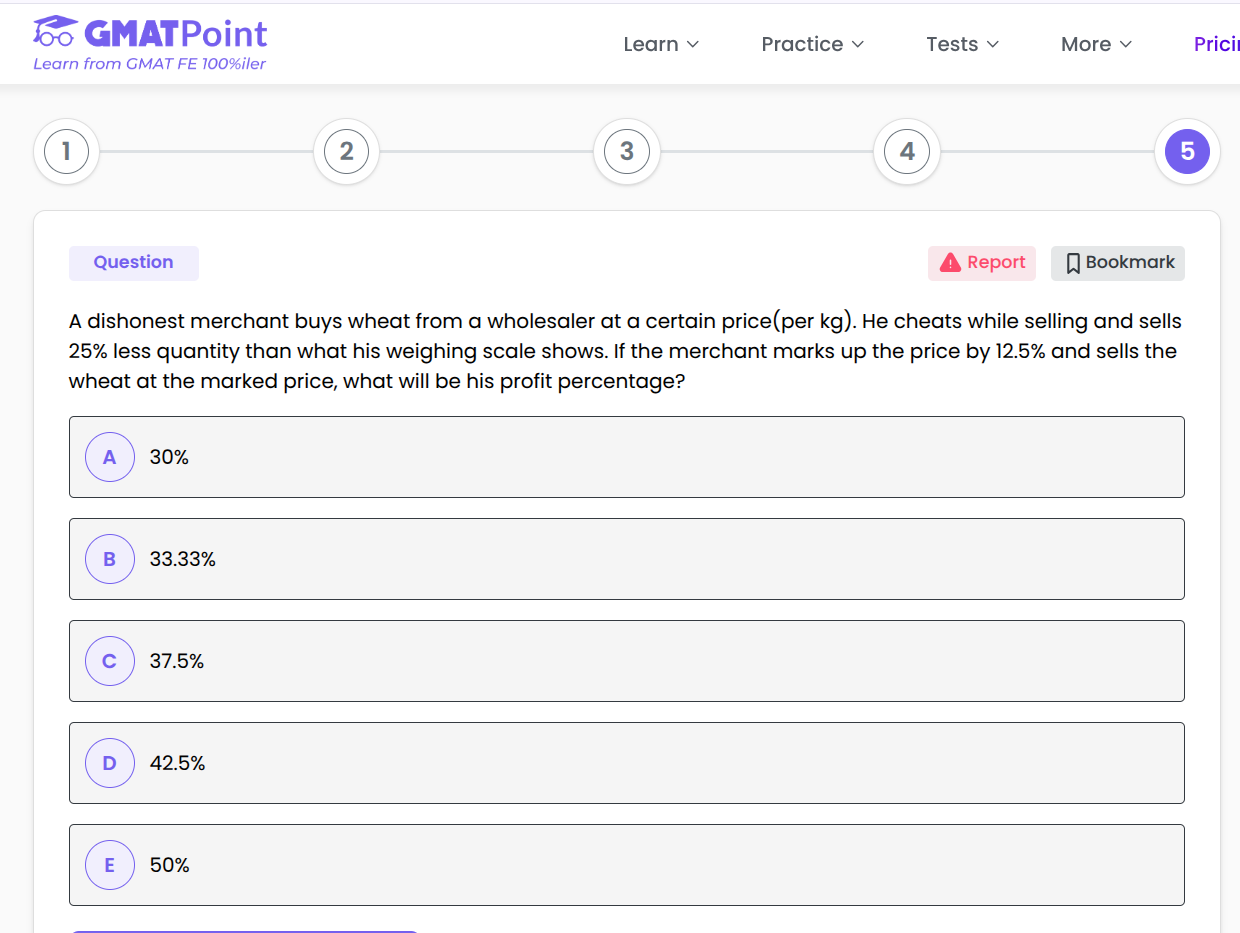This screenshot has height=933, width=1240.
Task: Expand the Tests dropdown menu
Action: (962, 44)
